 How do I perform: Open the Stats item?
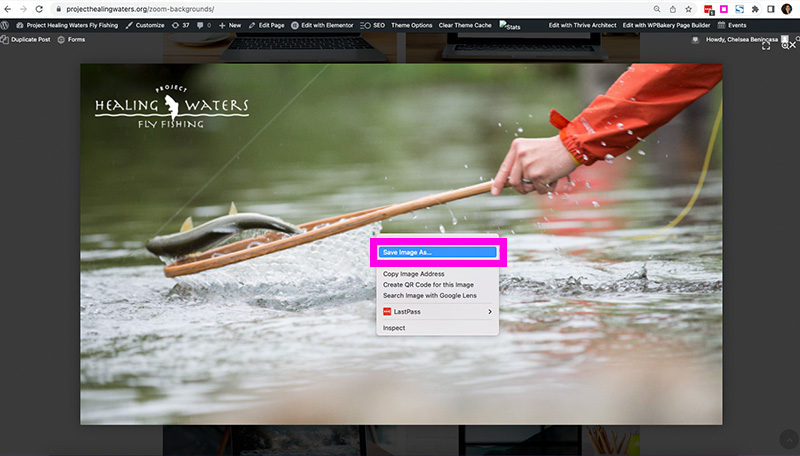[510, 25]
